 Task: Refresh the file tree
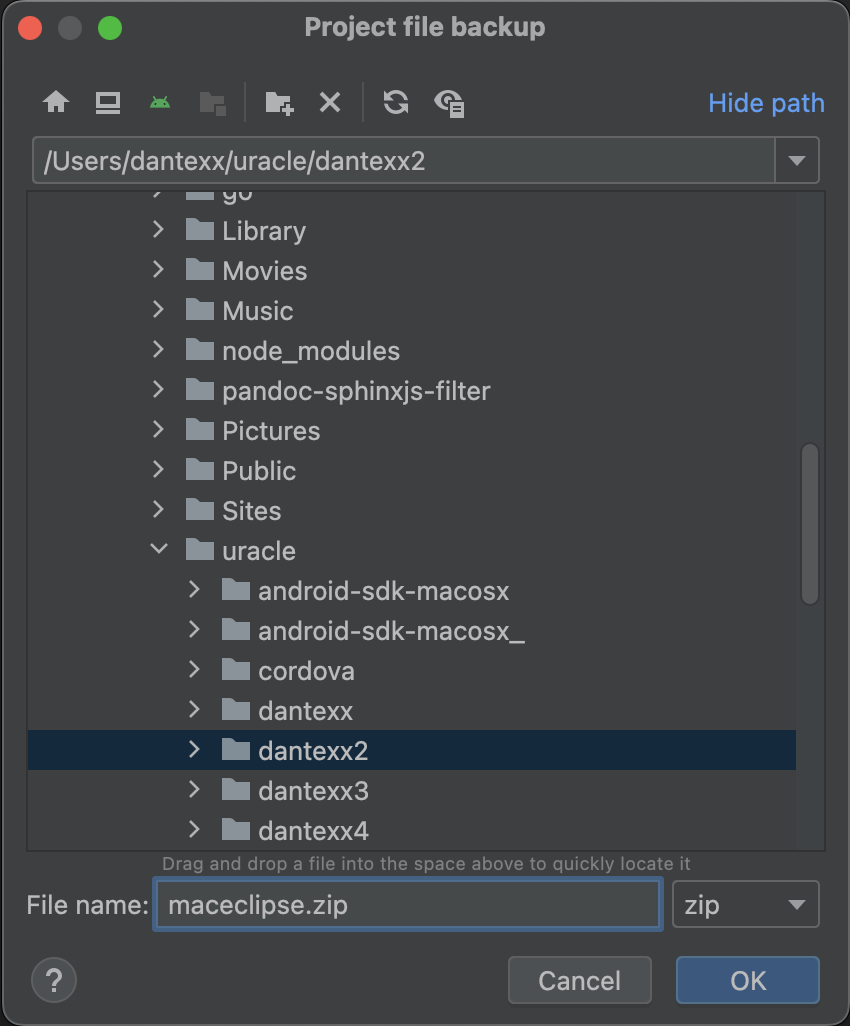click(x=396, y=102)
